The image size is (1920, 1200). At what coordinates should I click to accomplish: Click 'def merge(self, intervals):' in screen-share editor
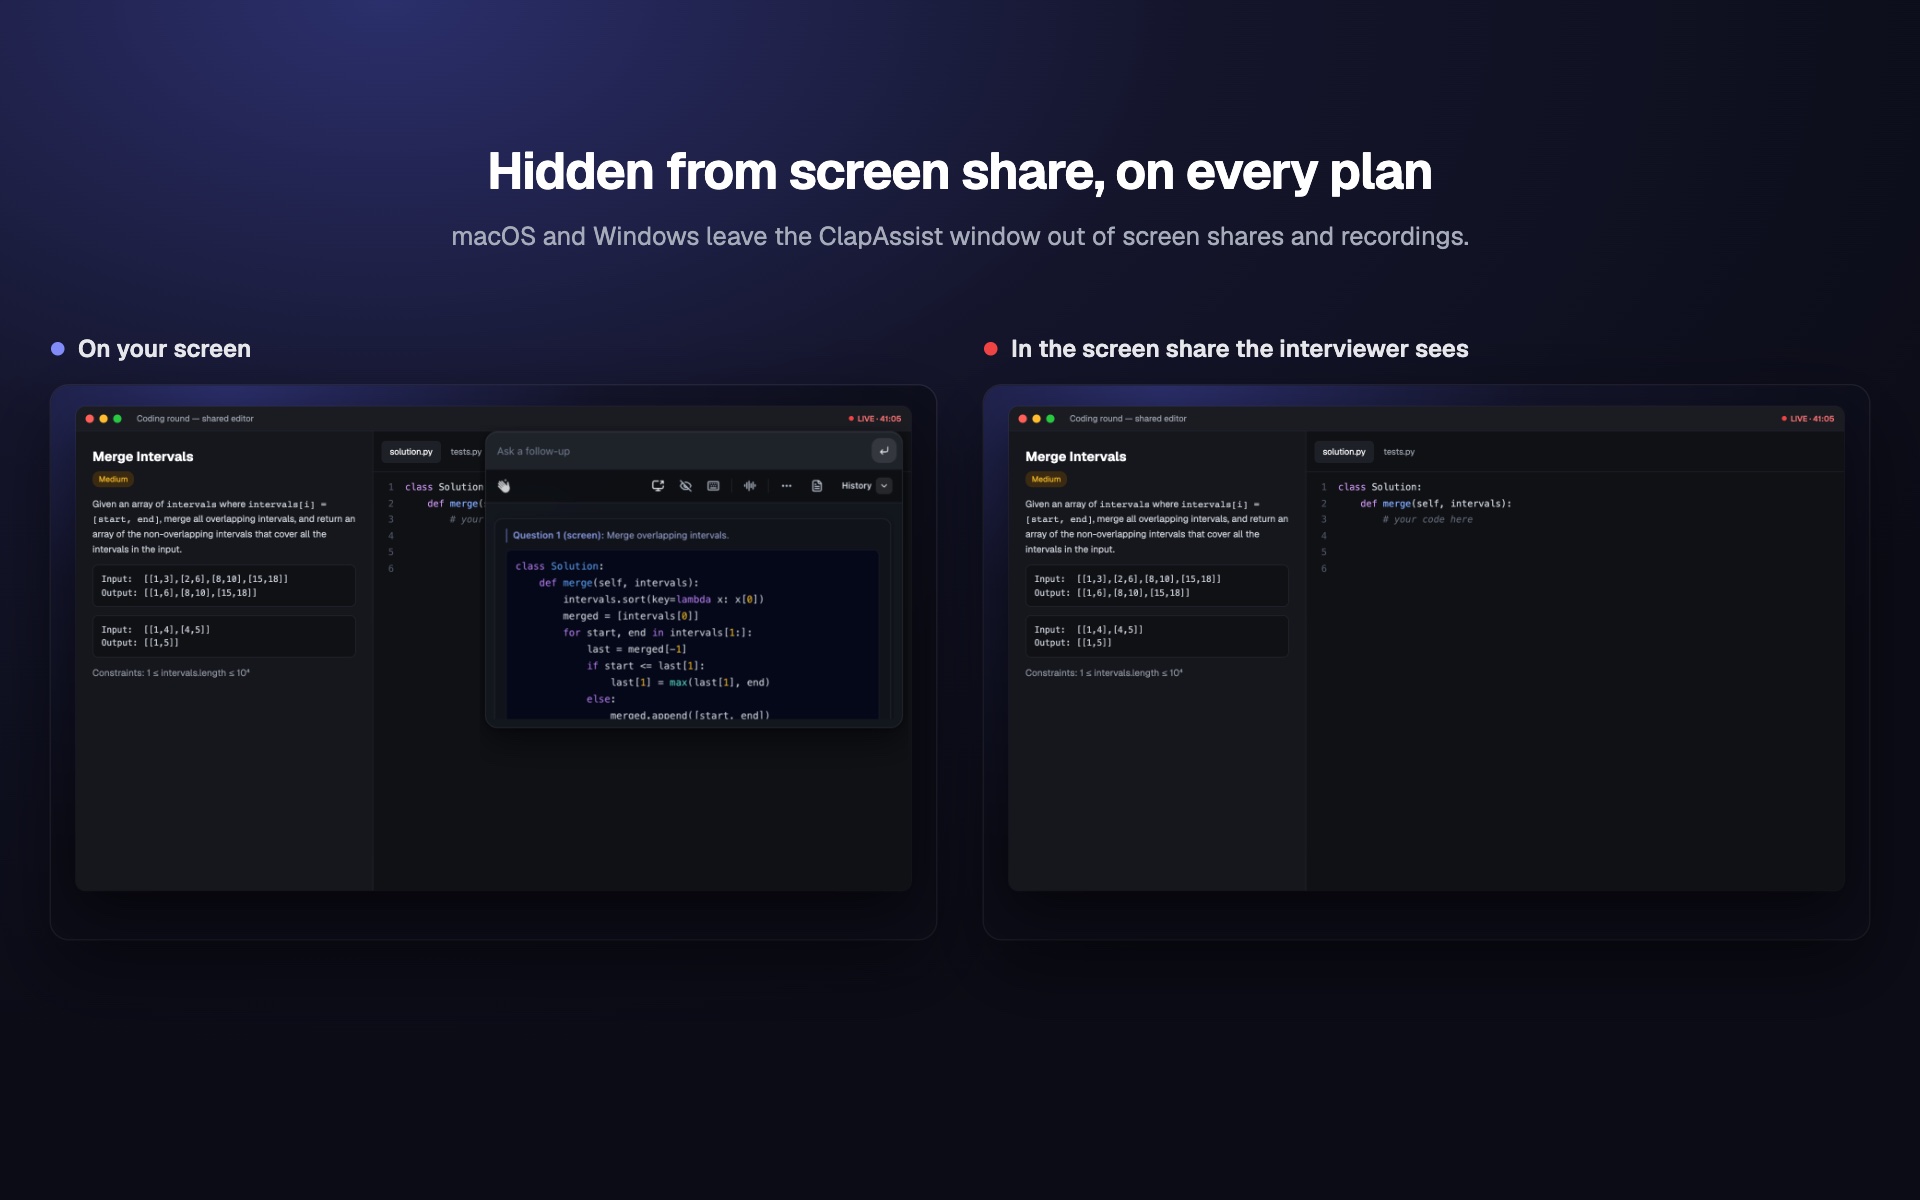[1436, 503]
